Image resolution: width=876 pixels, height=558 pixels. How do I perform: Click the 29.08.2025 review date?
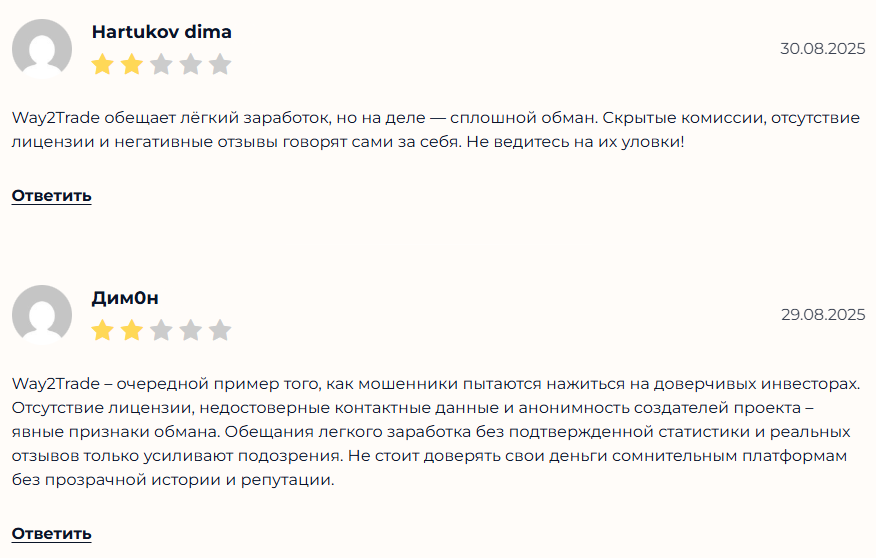coord(822,314)
